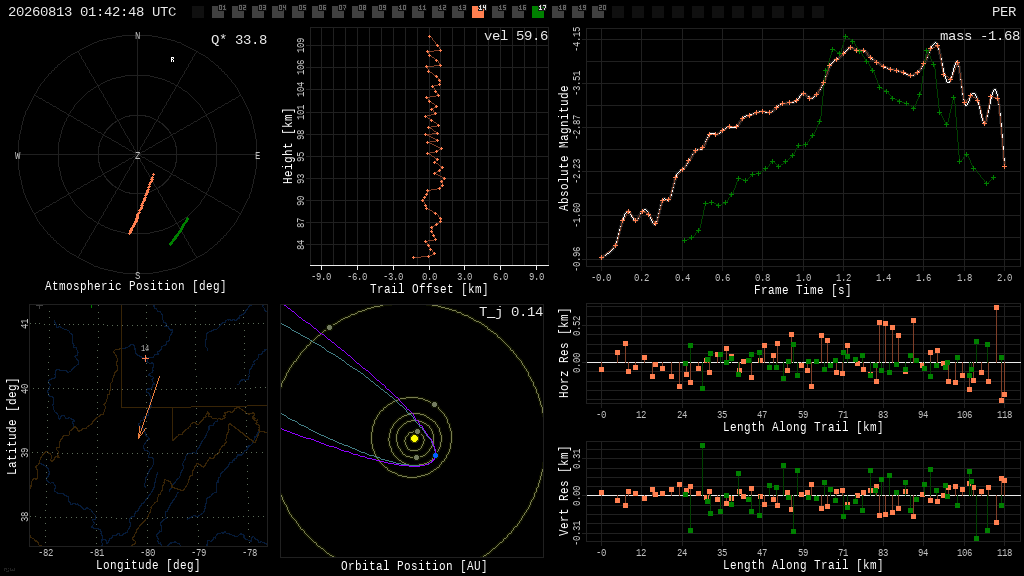This screenshot has height=576, width=1024.
Task: Click the orange station 14 cross on map
Action: click(x=145, y=359)
